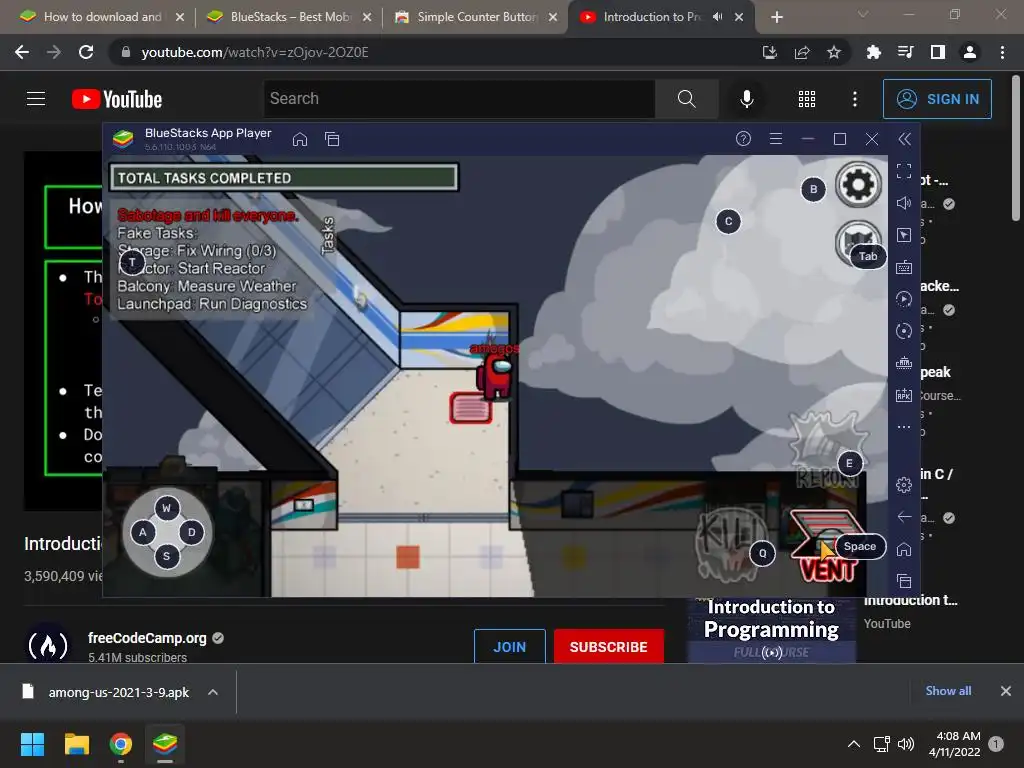Open the freeCodeCamp.org channel link
The height and width of the screenshot is (768, 1024).
point(147,638)
